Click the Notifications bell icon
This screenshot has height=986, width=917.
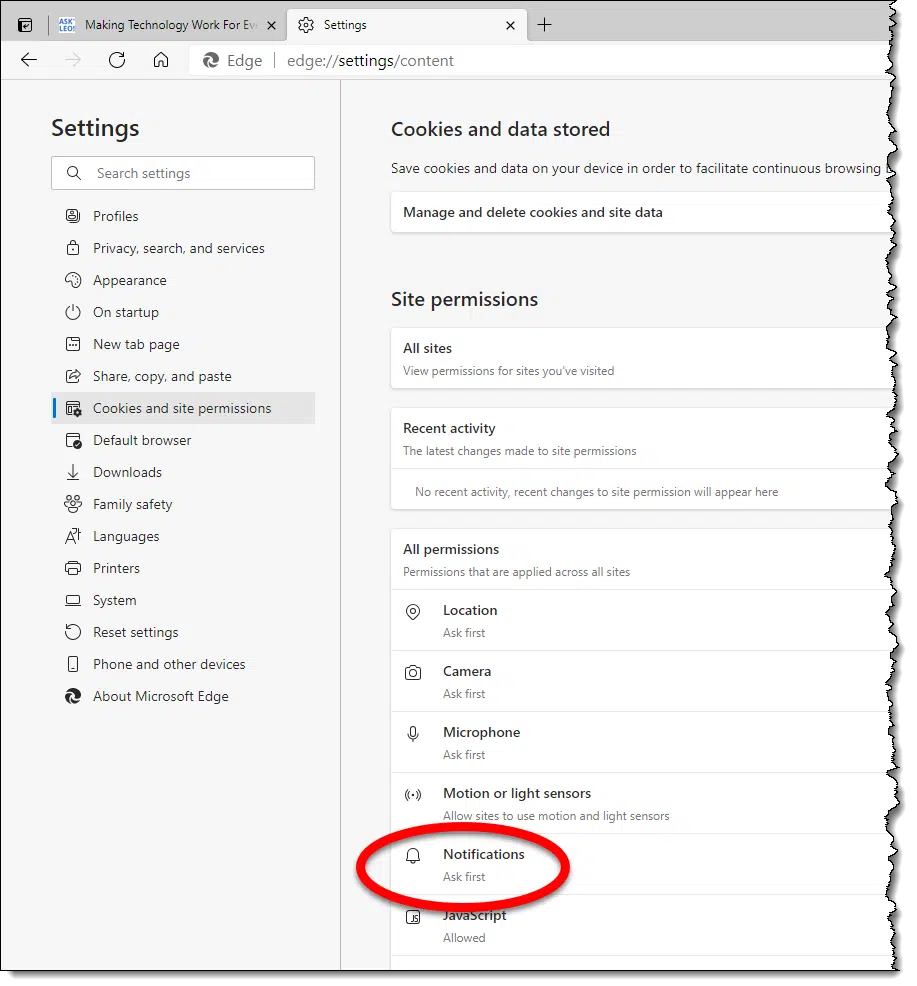pyautogui.click(x=413, y=856)
